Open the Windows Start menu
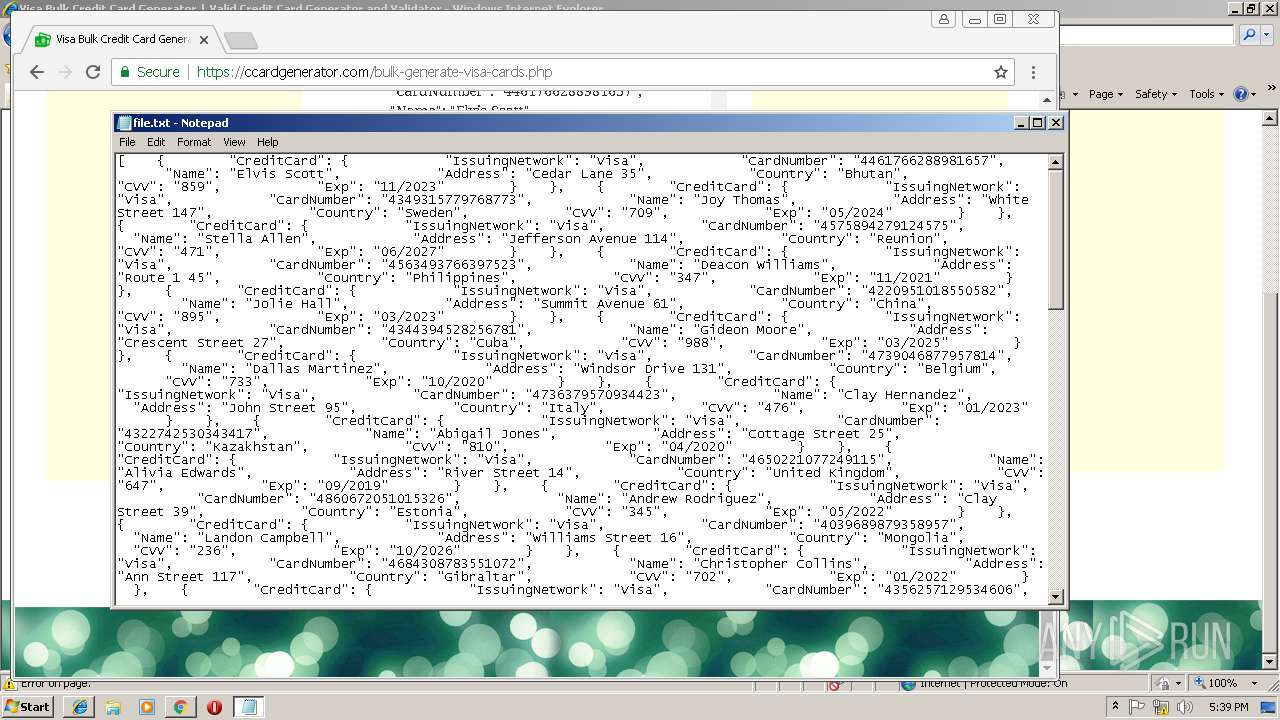Screen dimensions: 1280x720 [x=27, y=706]
